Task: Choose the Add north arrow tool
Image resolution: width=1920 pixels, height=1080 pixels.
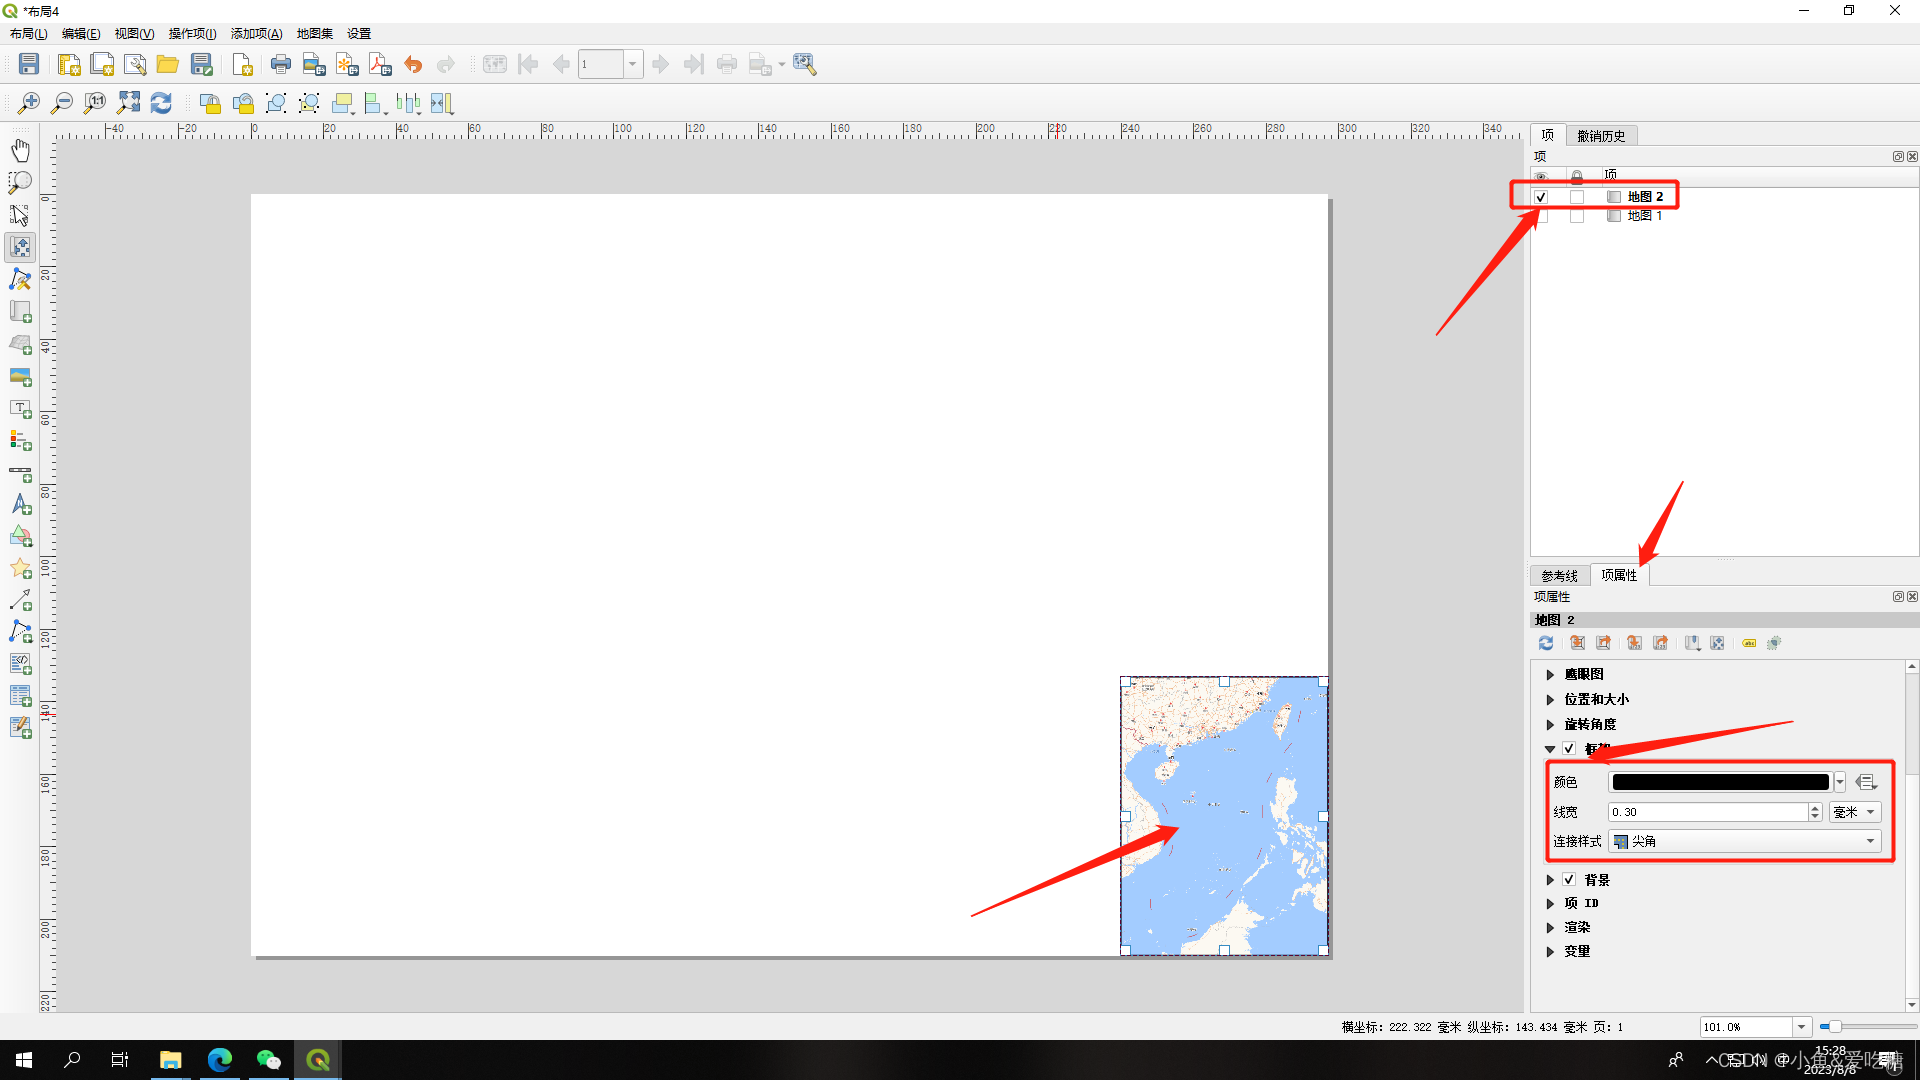Action: coord(20,505)
